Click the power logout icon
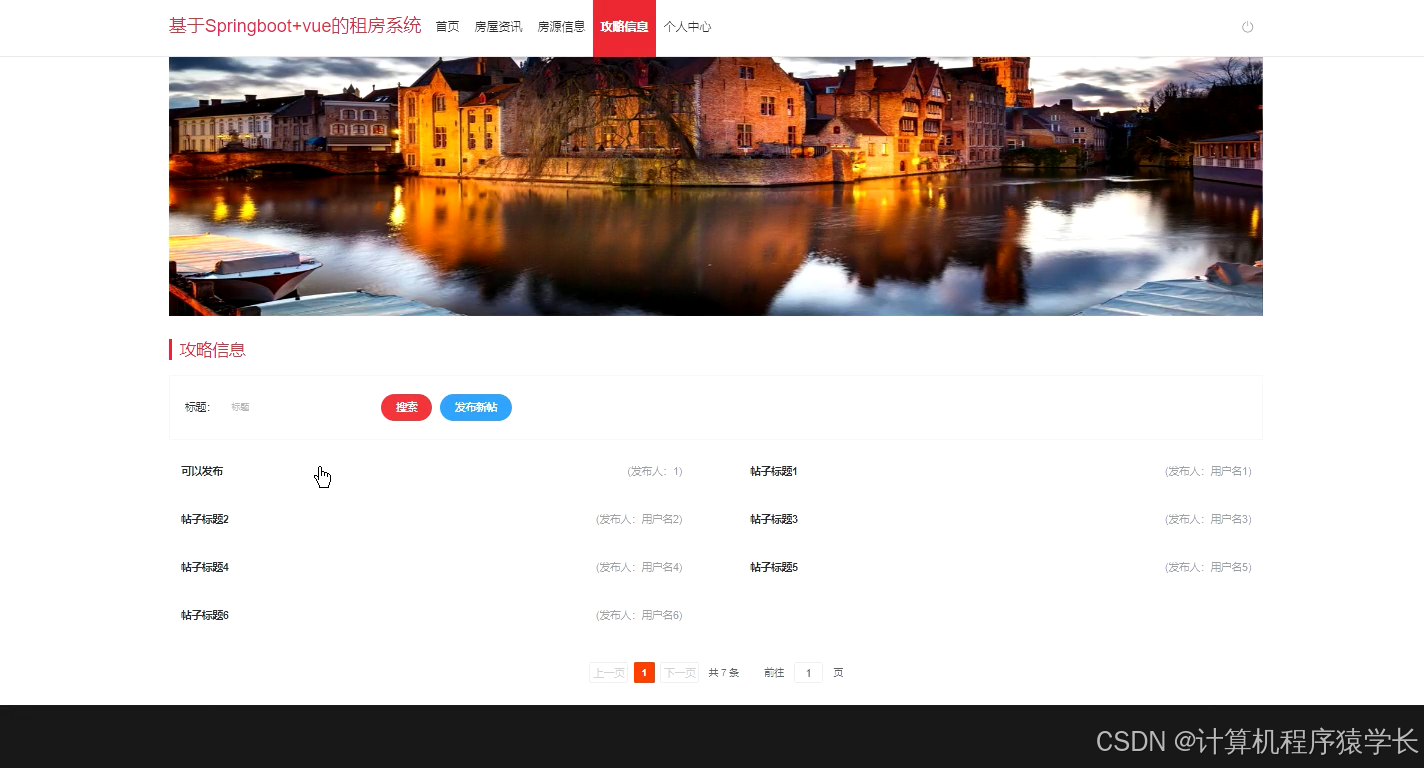 [1247, 27]
